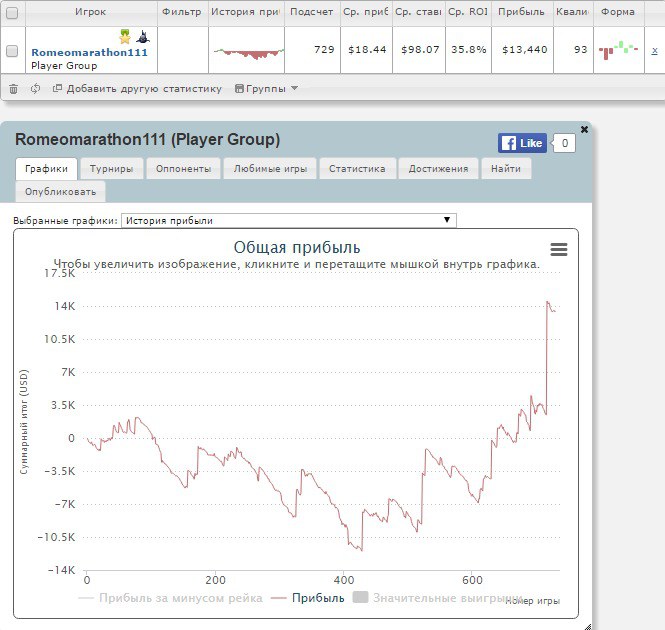
Task: Check the Romeomarathon111 row checkbox
Action: coord(12,50)
